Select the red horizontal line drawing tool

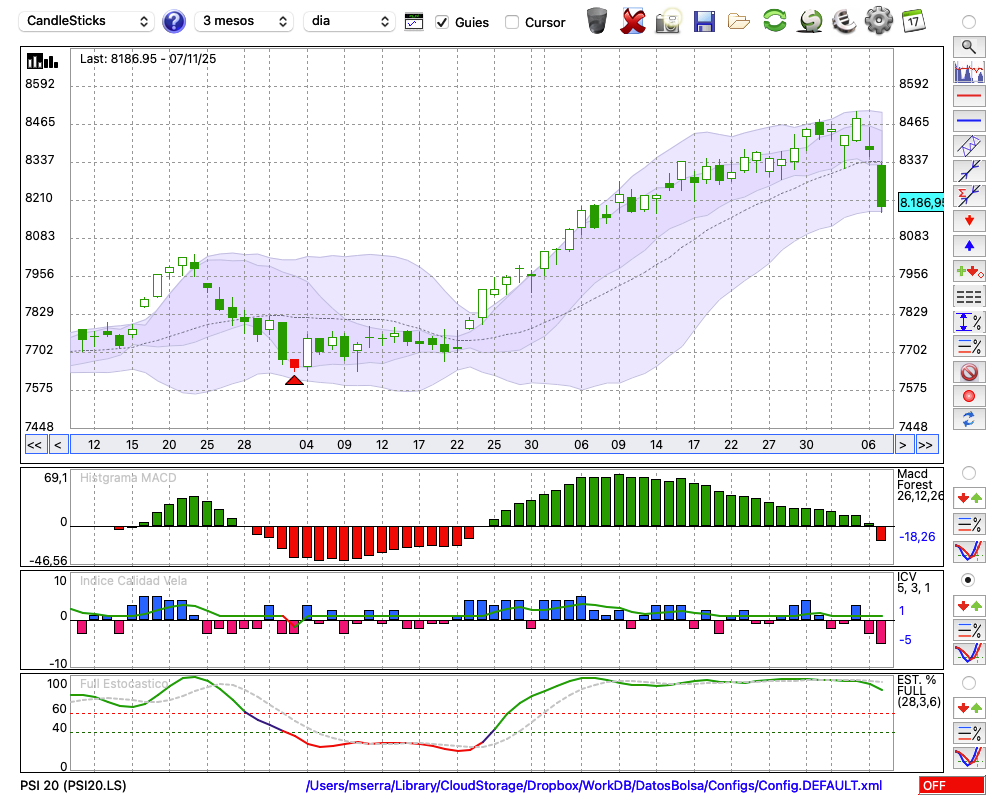[x=968, y=97]
